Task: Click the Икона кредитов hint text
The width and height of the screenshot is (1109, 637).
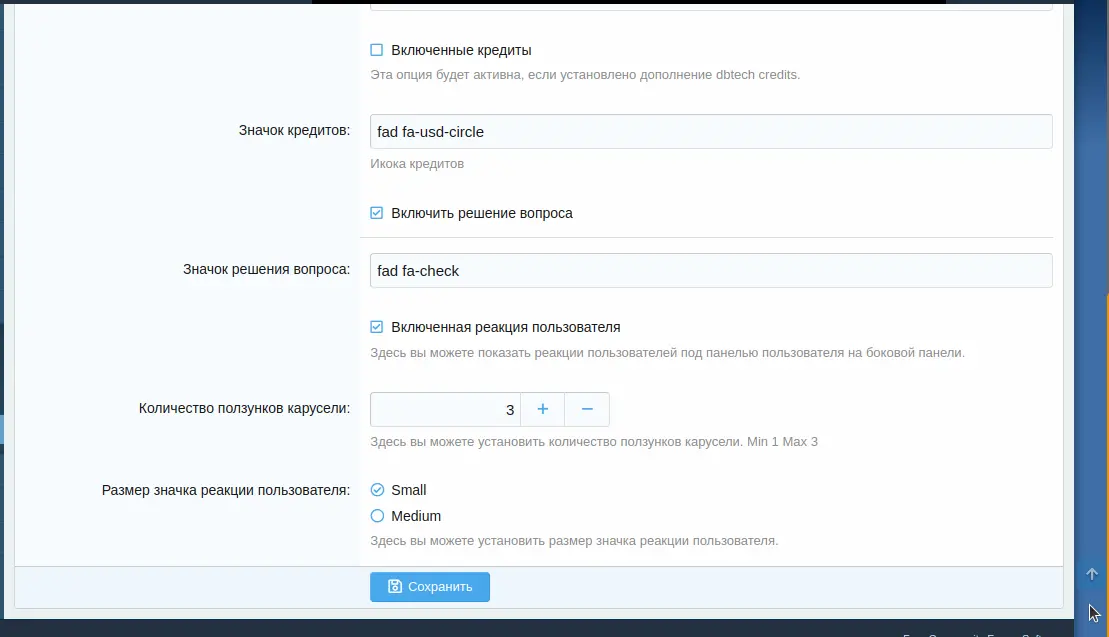Action: point(417,163)
